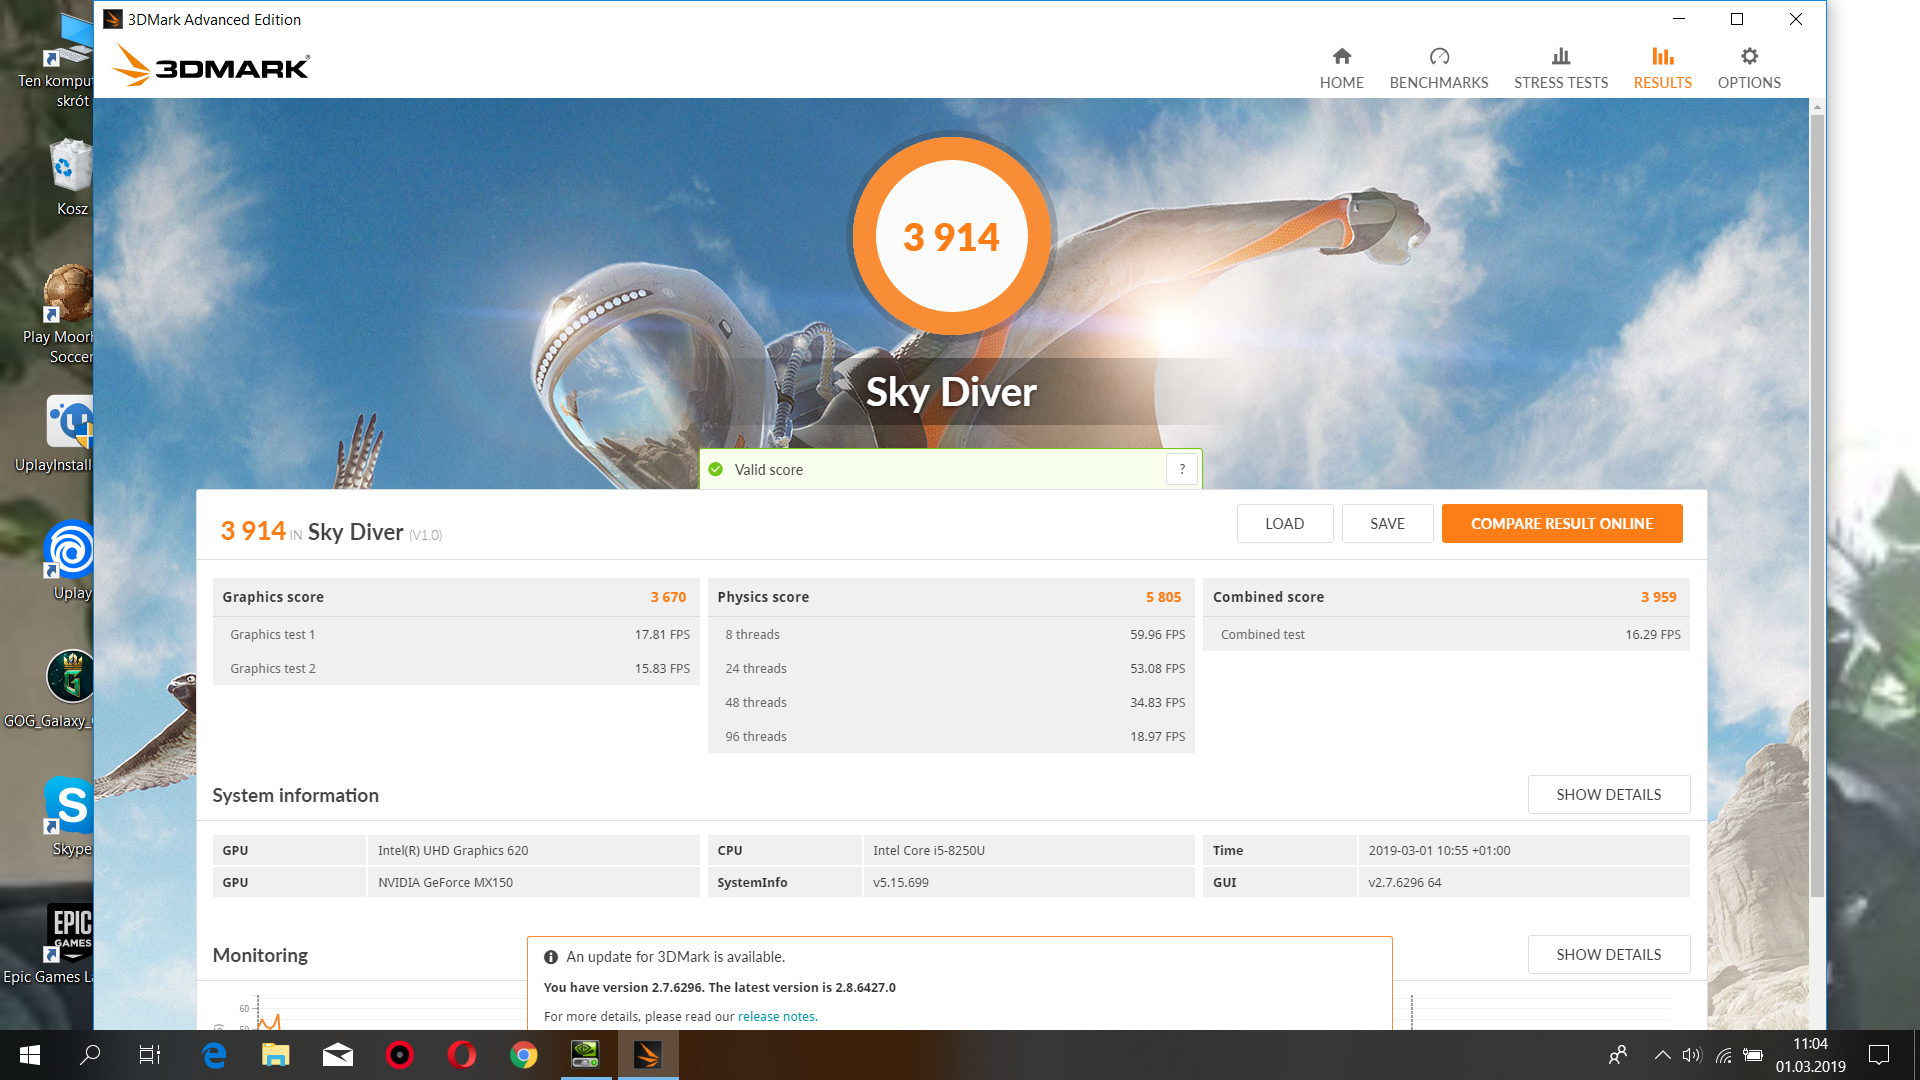The image size is (1920, 1080).
Task: Open Mail app from taskbar
Action: (338, 1055)
